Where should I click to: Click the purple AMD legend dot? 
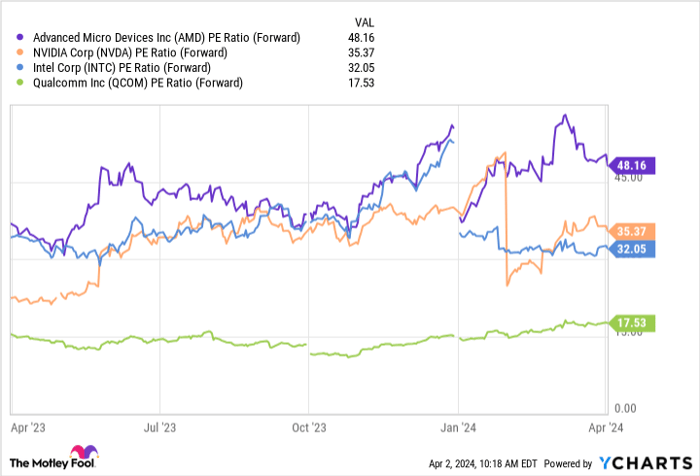click(x=21, y=38)
